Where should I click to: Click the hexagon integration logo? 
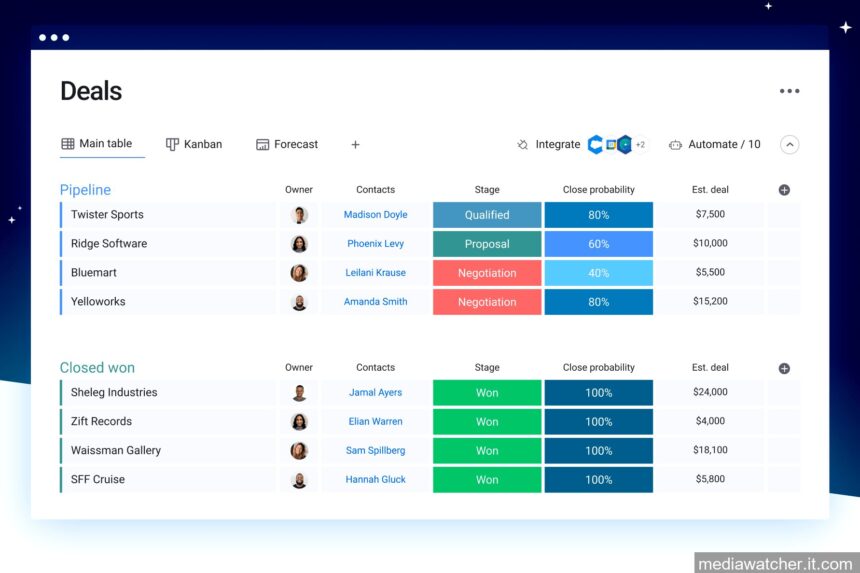[625, 144]
